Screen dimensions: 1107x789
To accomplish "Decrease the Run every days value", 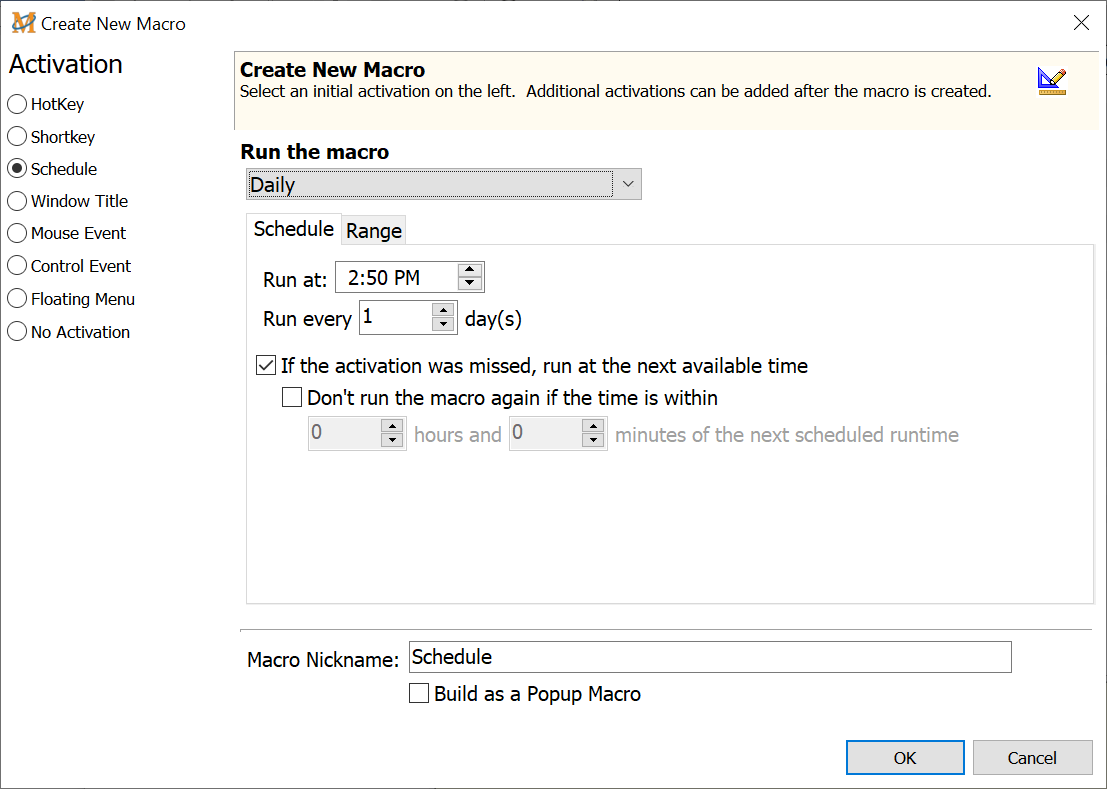I will point(444,325).
